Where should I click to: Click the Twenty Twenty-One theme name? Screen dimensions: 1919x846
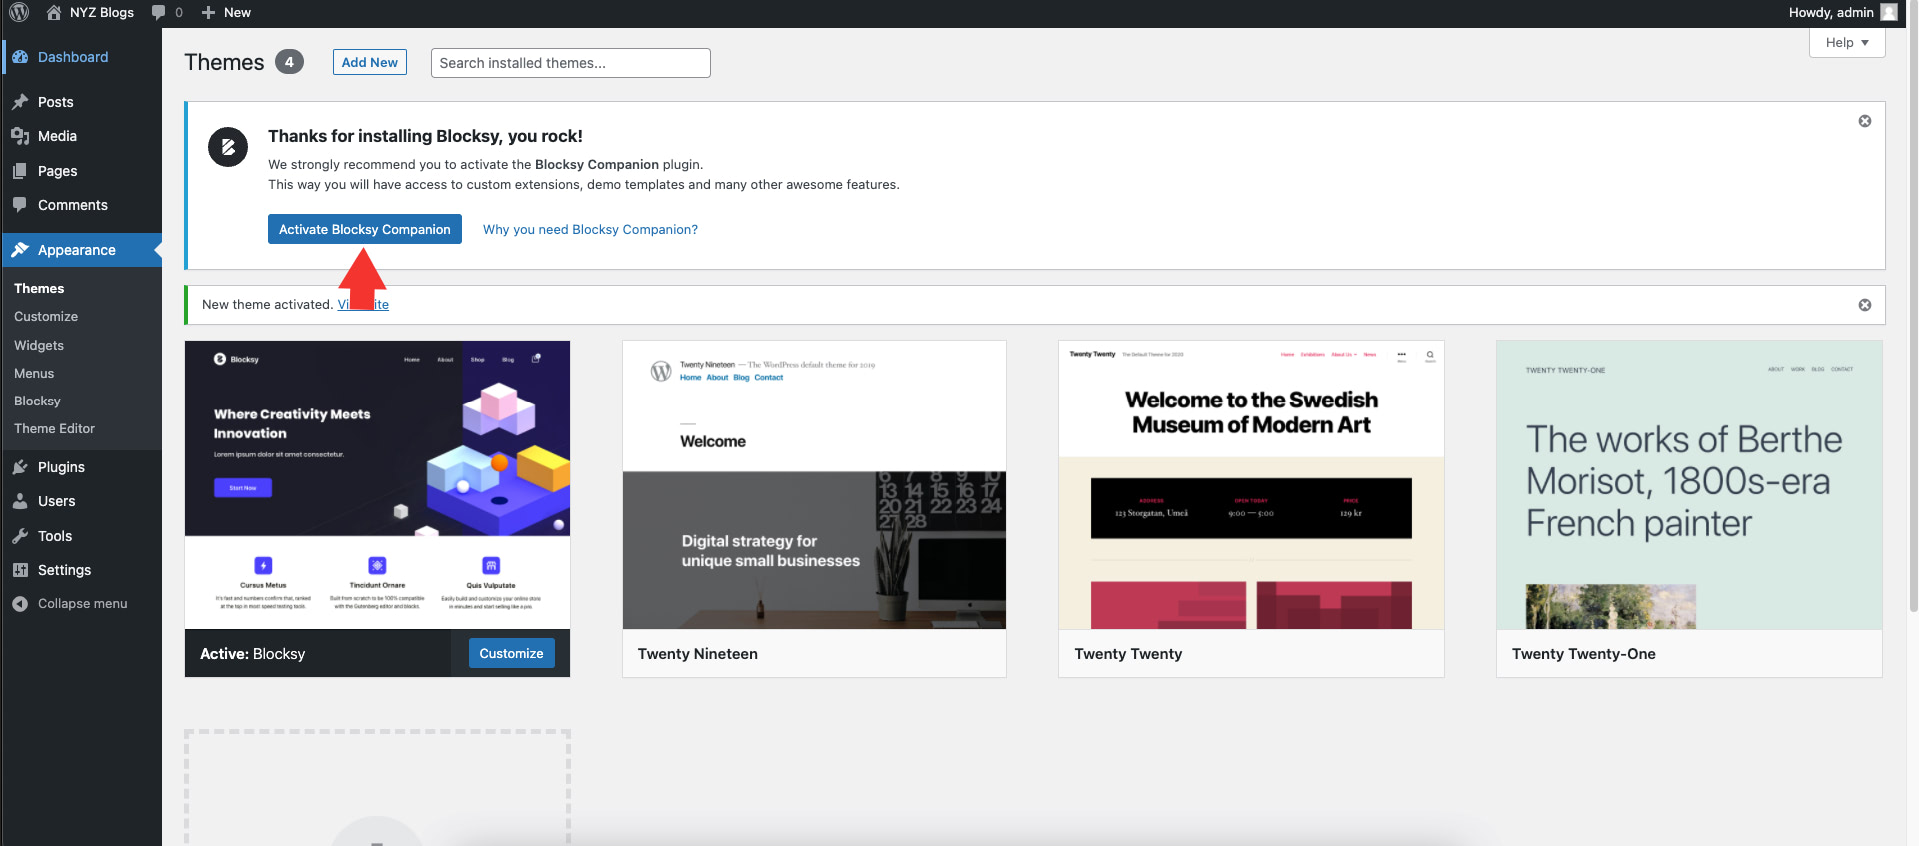1584,654
